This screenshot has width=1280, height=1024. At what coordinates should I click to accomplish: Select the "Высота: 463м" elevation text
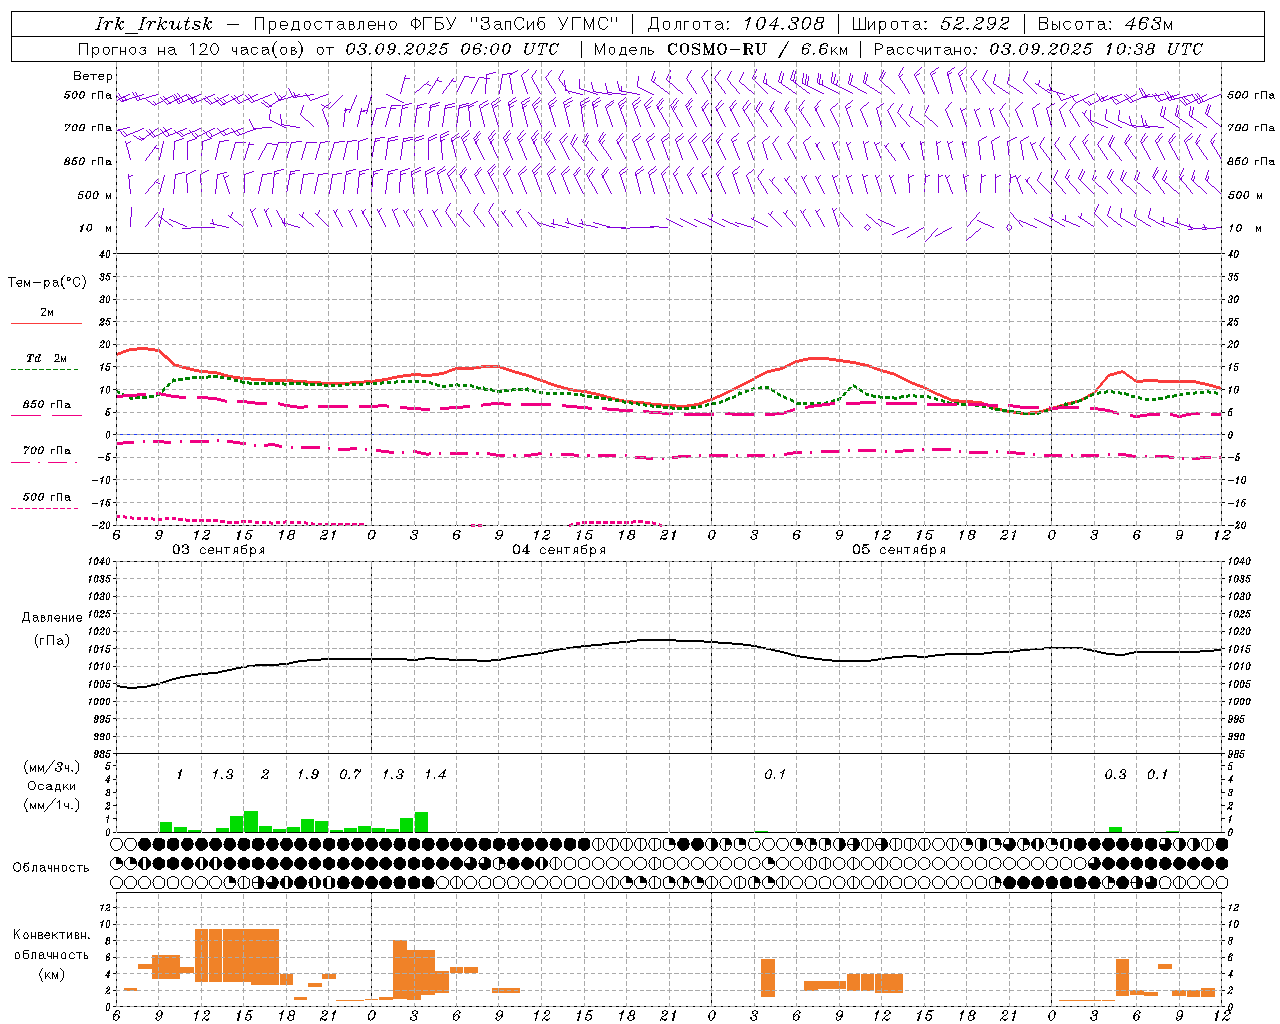coord(1105,24)
